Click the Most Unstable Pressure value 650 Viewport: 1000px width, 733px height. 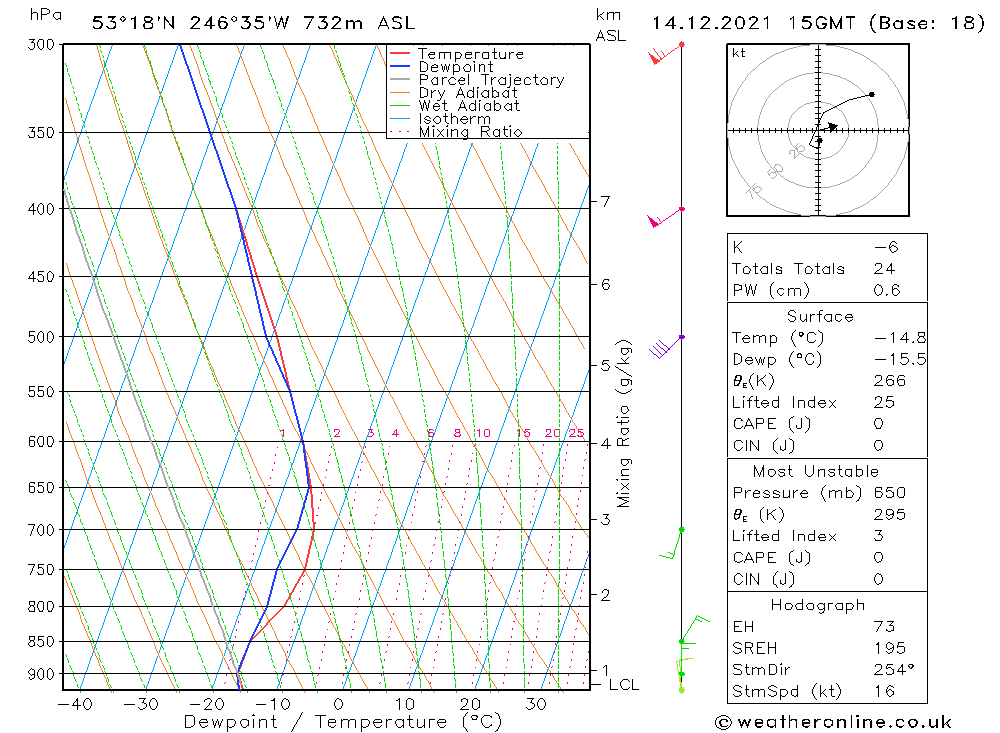coord(890,492)
